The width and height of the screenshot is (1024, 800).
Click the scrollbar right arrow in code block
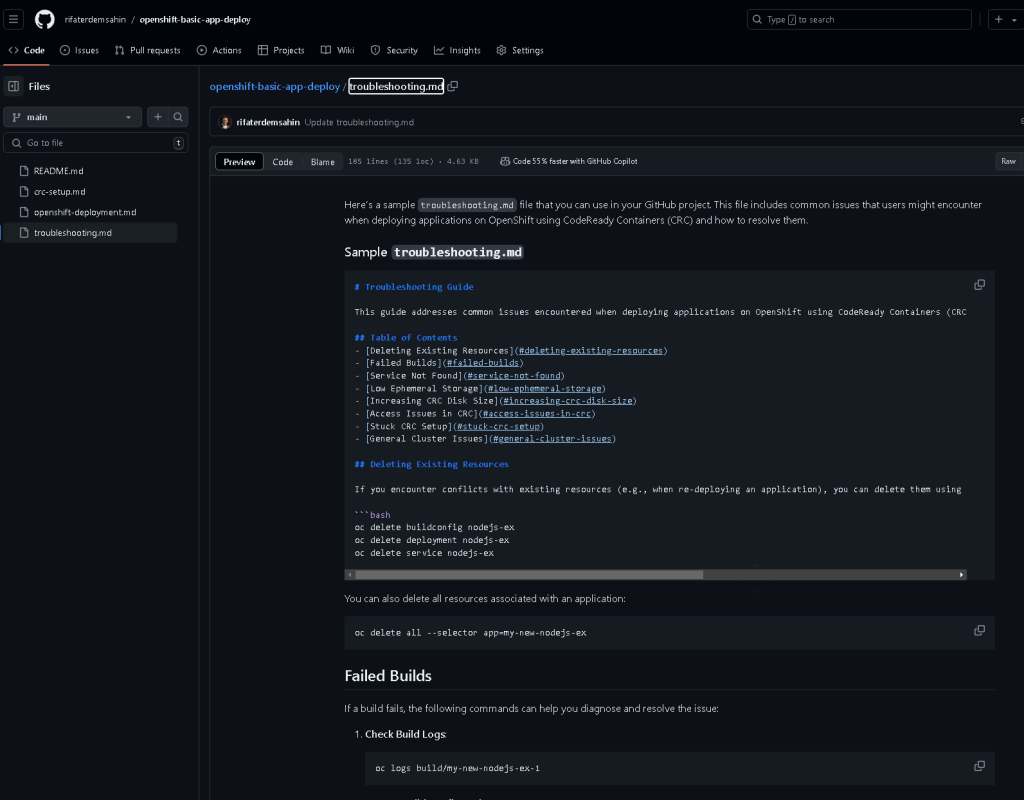click(x=961, y=575)
